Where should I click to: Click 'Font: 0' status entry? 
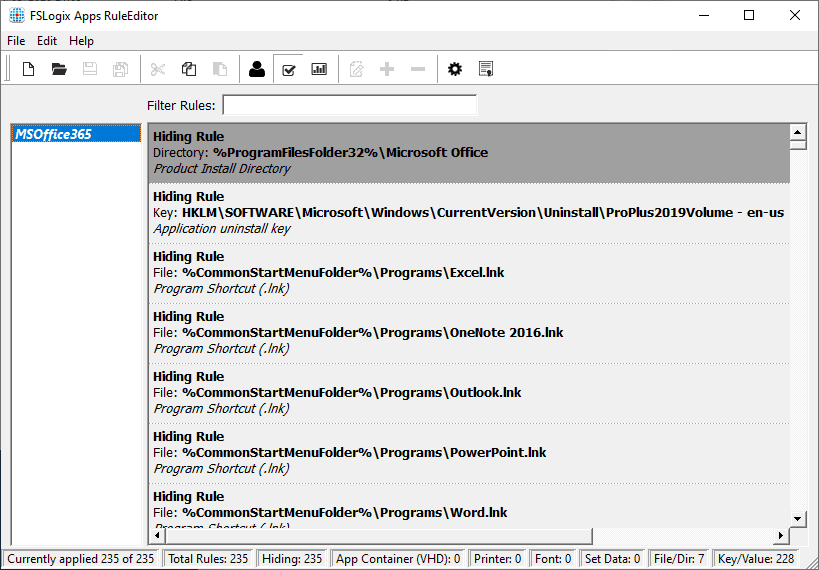pos(553,559)
